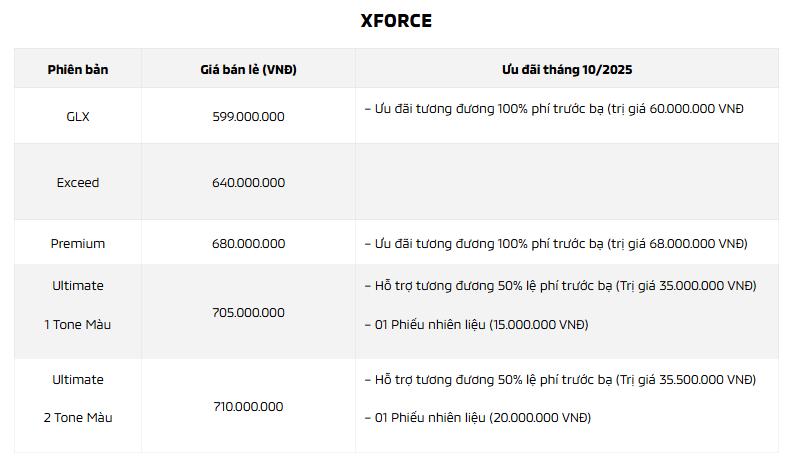The width and height of the screenshot is (793, 464).
Task: Click the 640.000.000 price value
Action: (248, 183)
